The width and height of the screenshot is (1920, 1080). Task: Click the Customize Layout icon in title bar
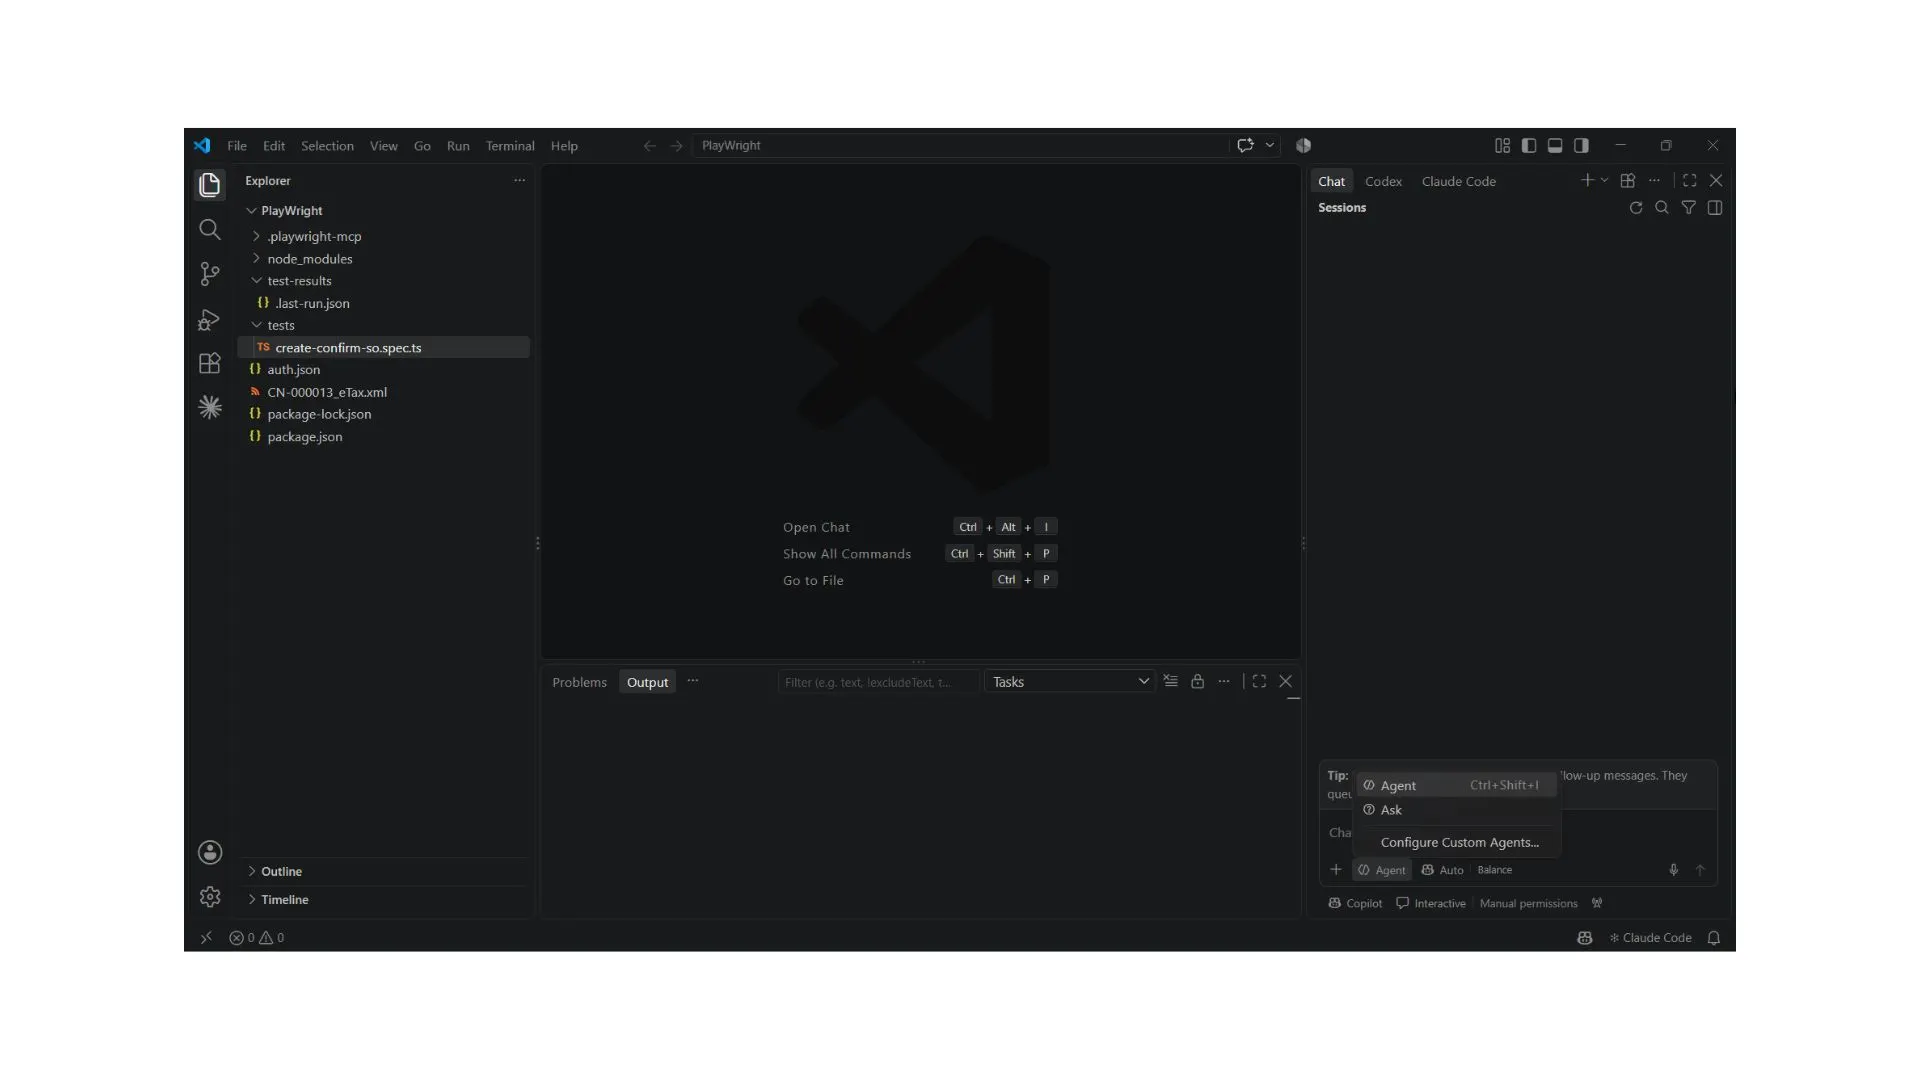(1502, 146)
